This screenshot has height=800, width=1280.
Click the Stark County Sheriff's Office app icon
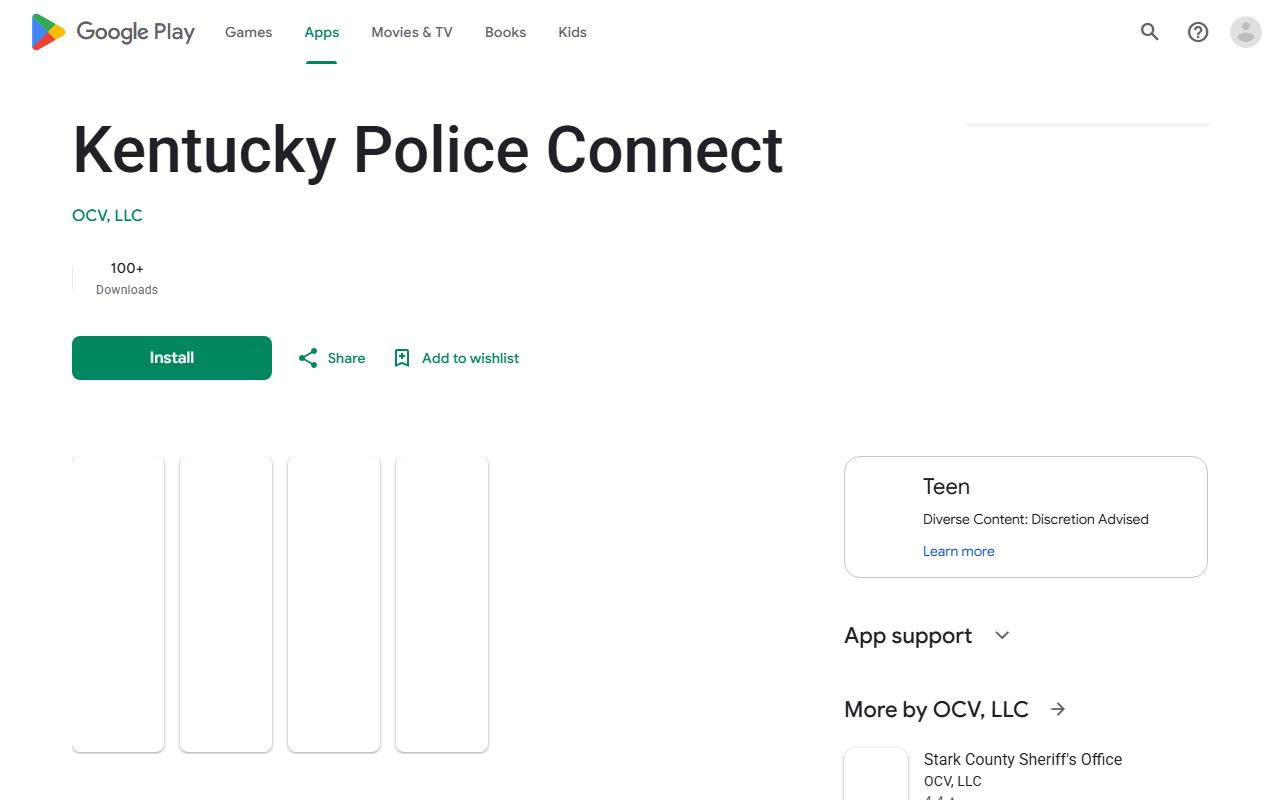point(876,774)
